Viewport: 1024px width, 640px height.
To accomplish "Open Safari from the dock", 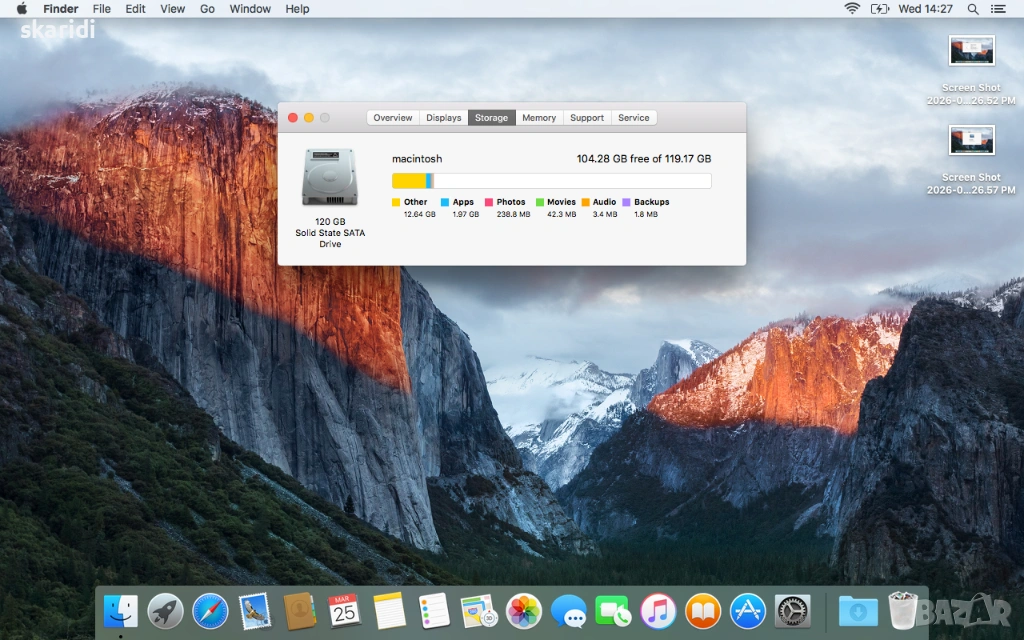I will pyautogui.click(x=210, y=610).
